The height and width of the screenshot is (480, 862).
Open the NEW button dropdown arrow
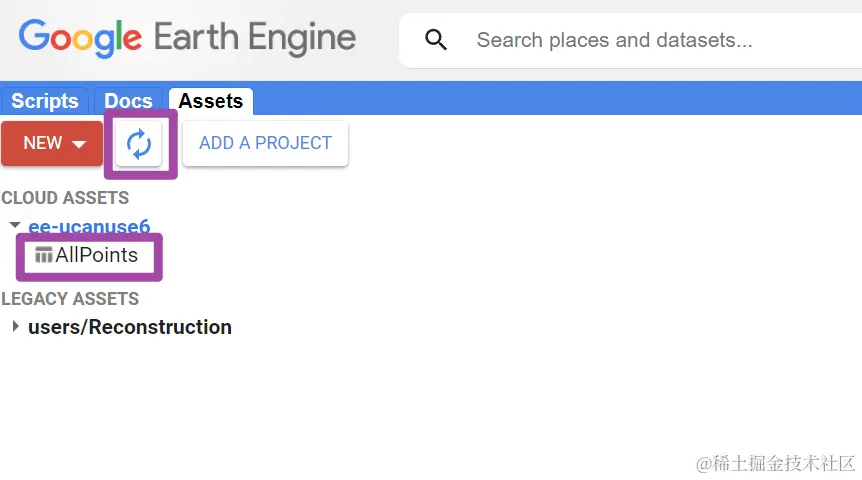pos(79,144)
